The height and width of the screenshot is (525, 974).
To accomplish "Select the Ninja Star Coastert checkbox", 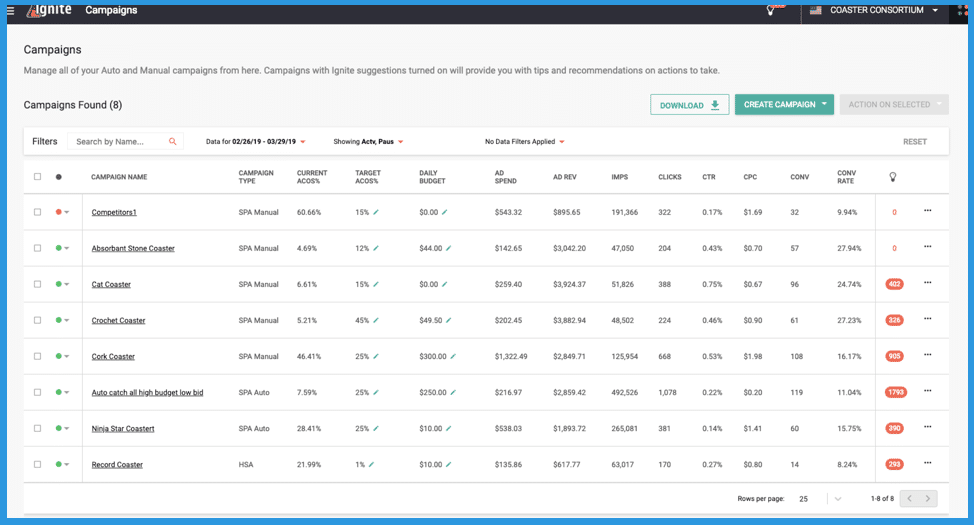I will 37,428.
